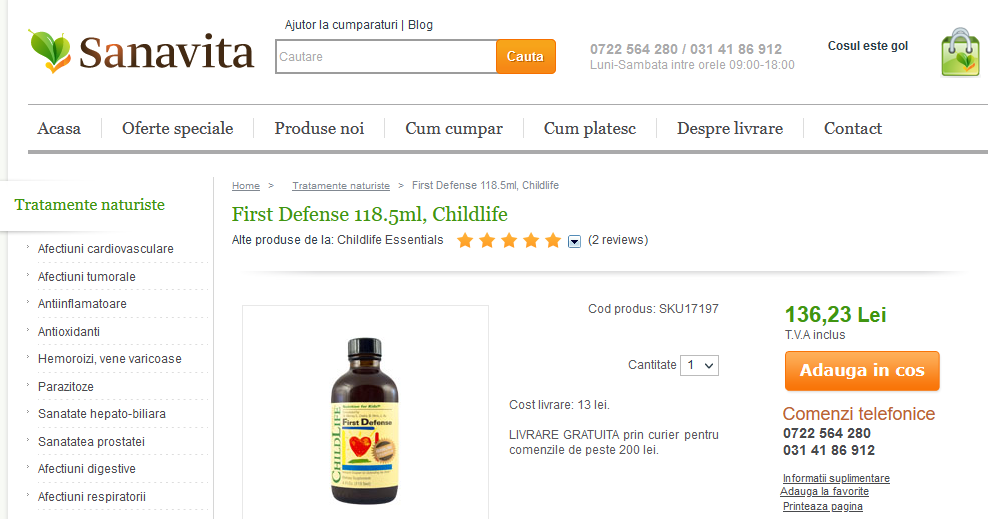The width and height of the screenshot is (1005, 519).
Task: Open the Afectiuni cardiovasculare category
Action: (x=106, y=249)
